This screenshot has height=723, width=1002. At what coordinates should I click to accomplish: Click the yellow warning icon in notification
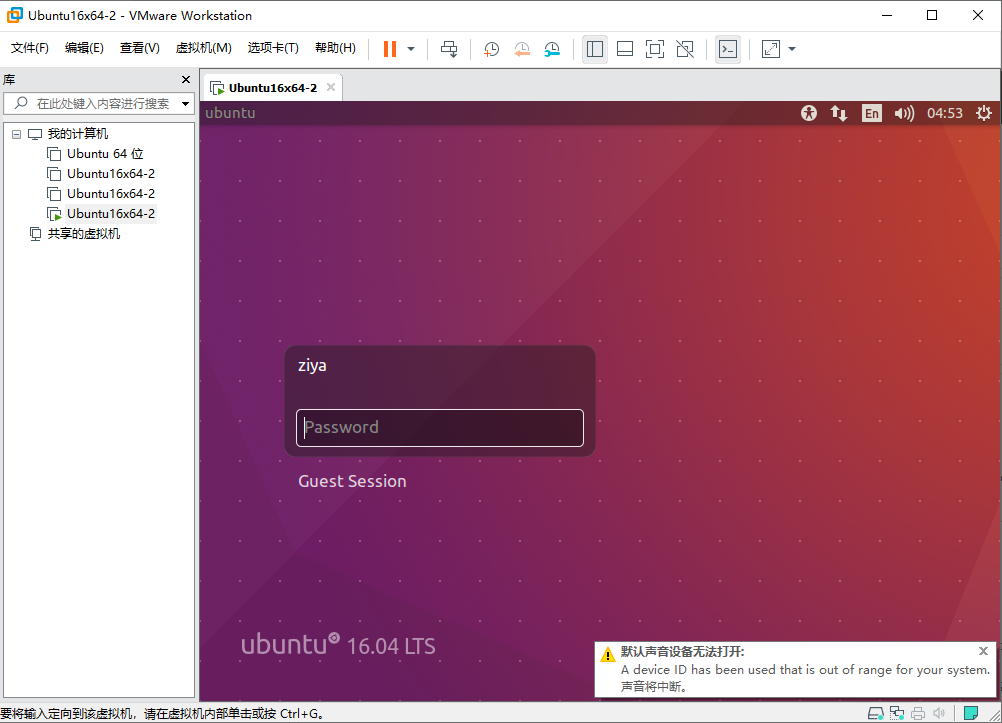click(608, 654)
